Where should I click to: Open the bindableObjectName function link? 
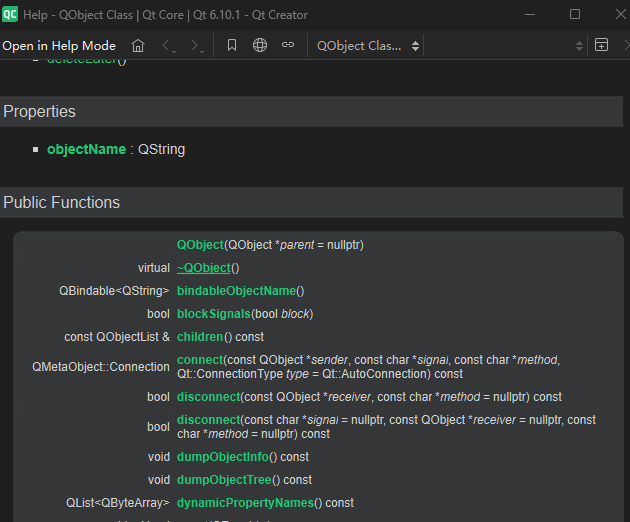point(237,291)
